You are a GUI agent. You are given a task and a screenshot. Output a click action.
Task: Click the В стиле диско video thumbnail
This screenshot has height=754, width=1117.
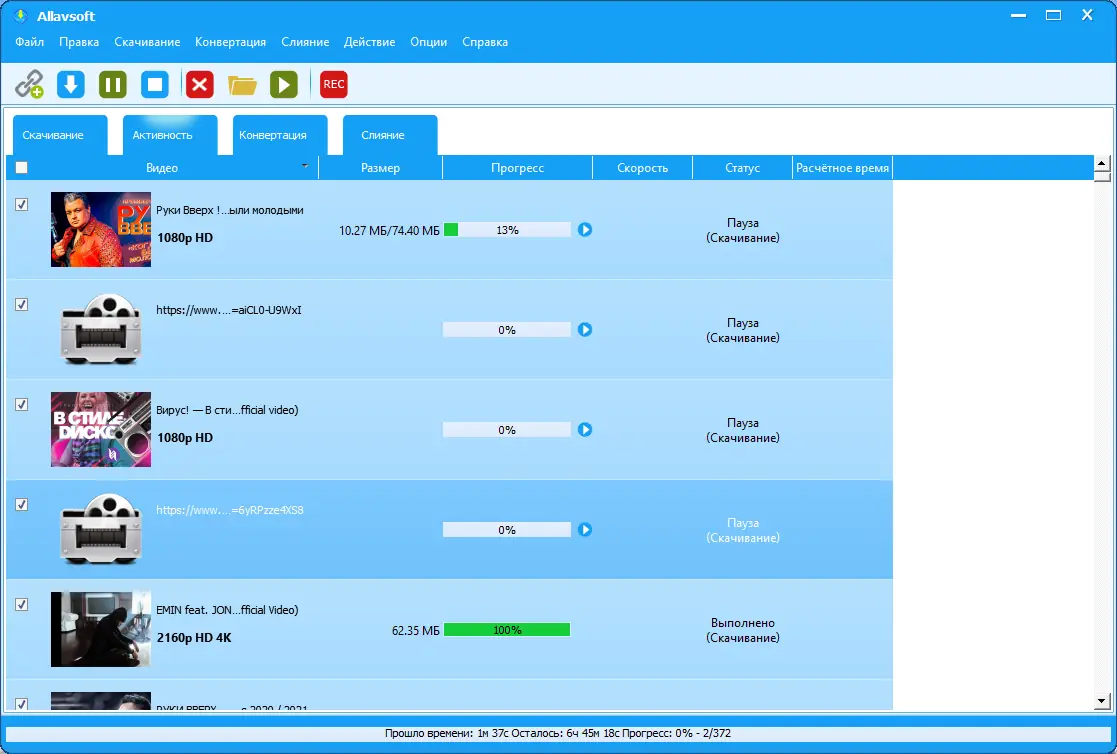(x=100, y=430)
